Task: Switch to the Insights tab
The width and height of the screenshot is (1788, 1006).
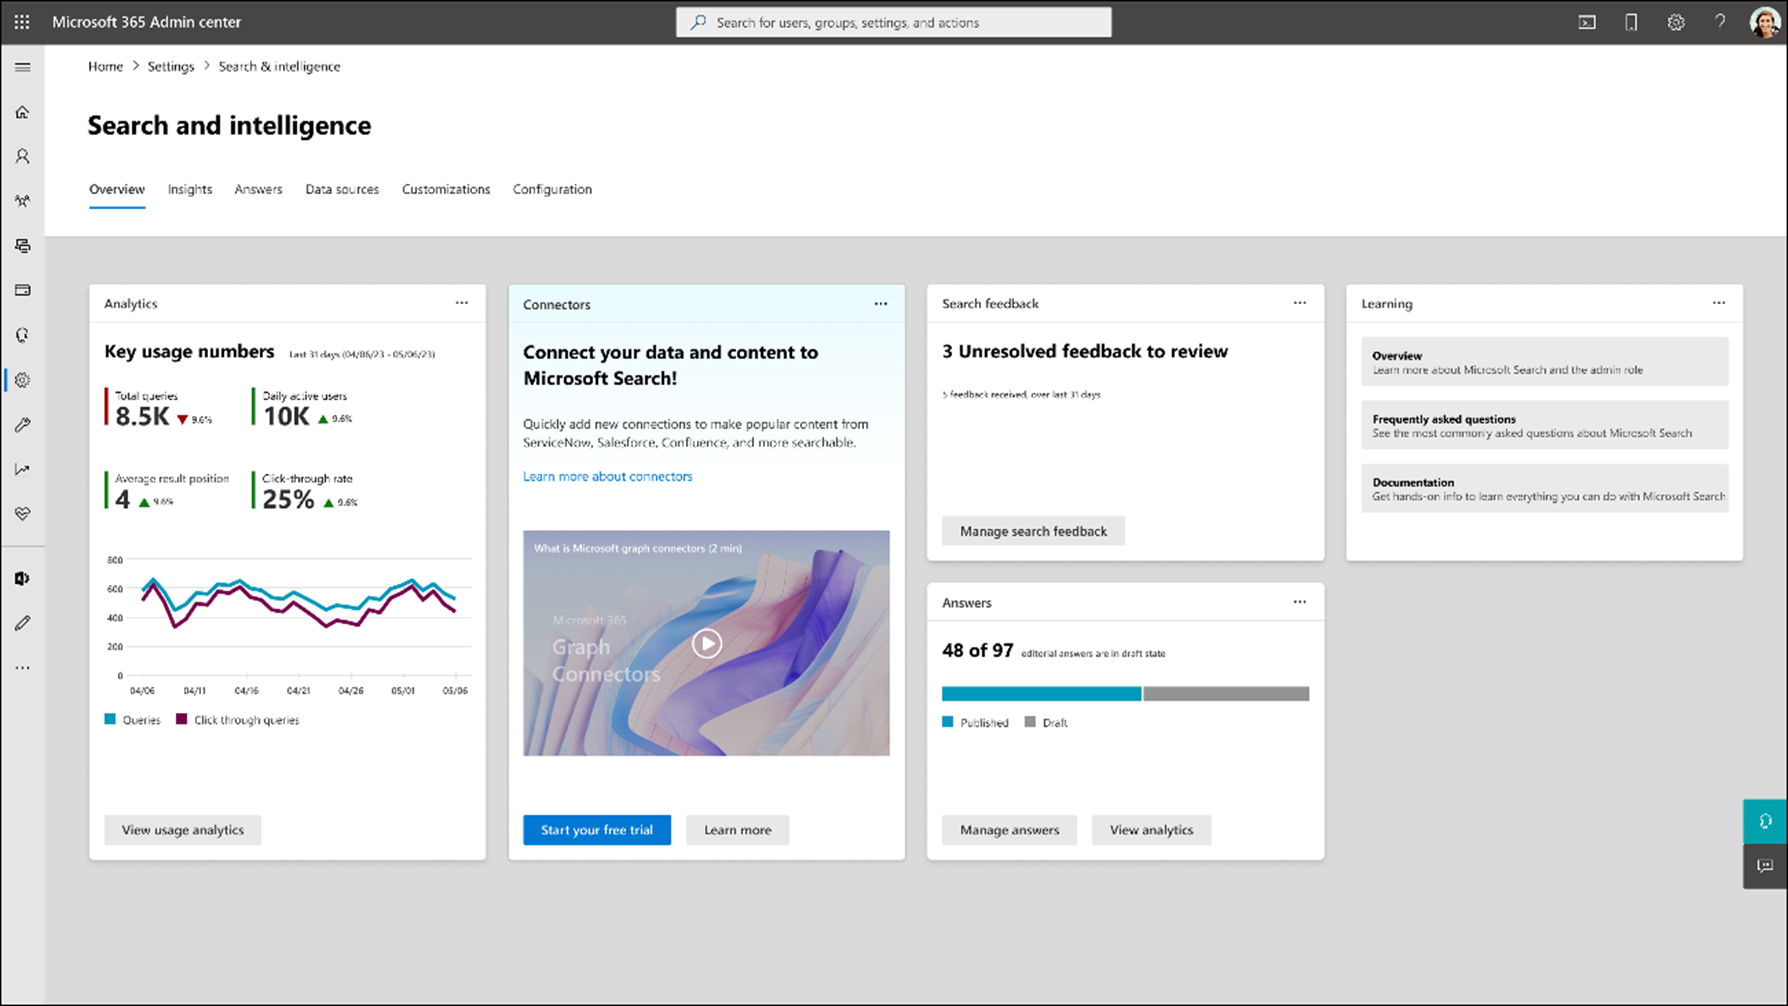Action: coord(190,189)
